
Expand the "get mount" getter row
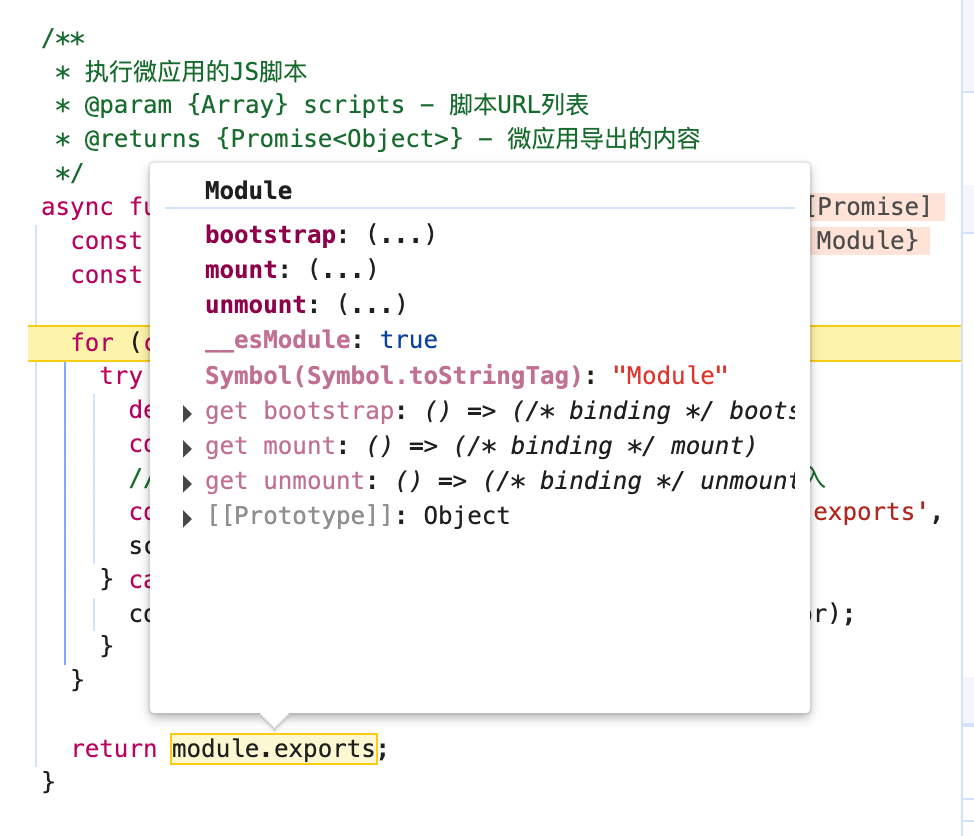click(x=187, y=448)
